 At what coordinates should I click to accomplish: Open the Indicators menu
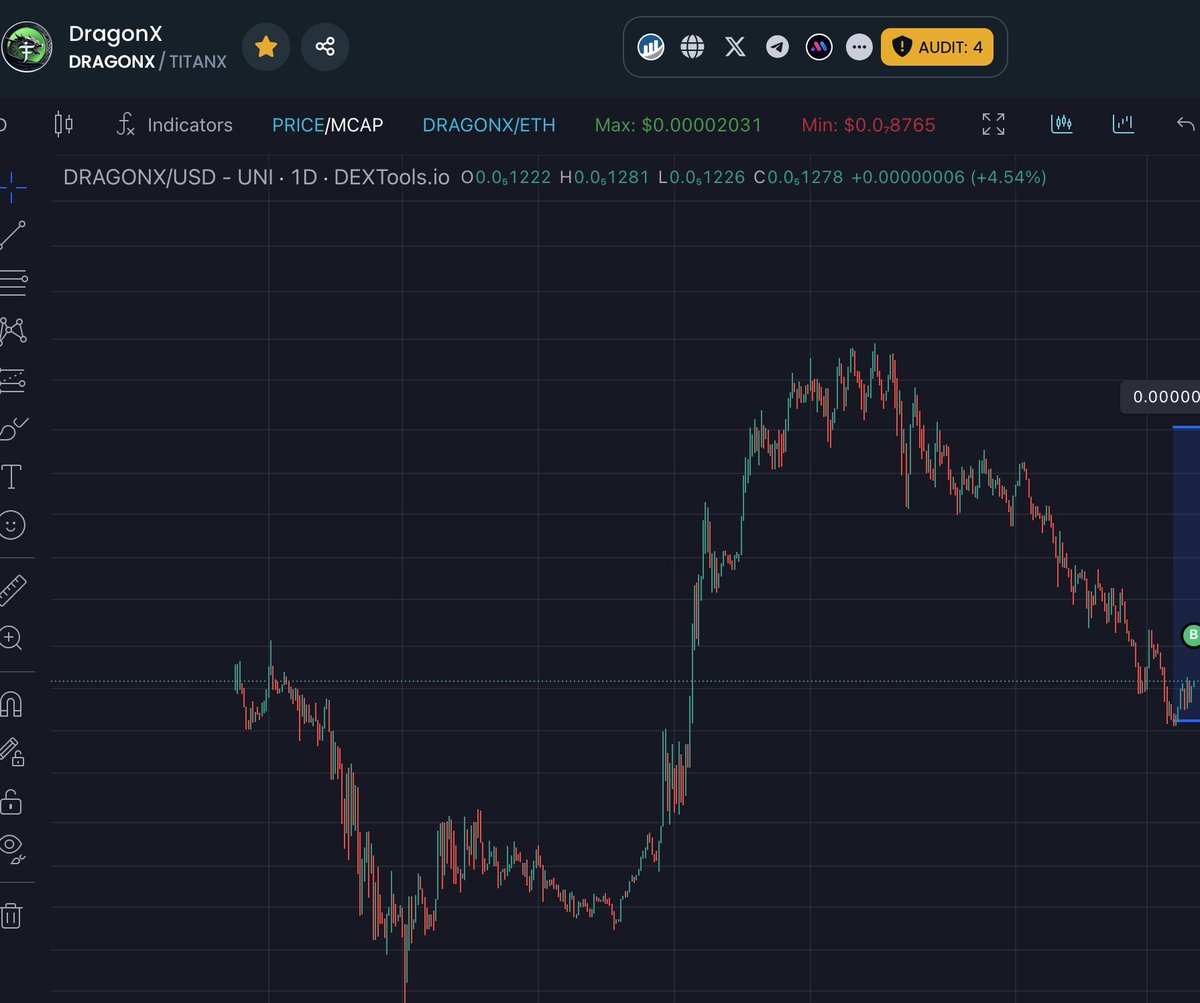point(175,125)
